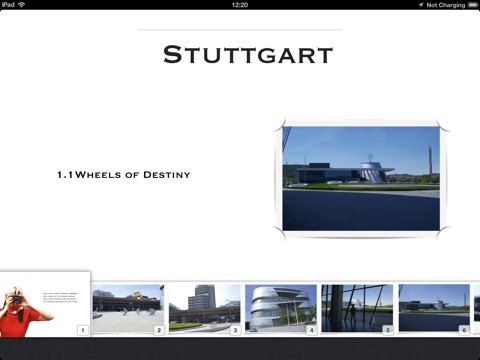Jump to page 3 thumbnail
The width and height of the screenshot is (480, 360).
point(205,309)
